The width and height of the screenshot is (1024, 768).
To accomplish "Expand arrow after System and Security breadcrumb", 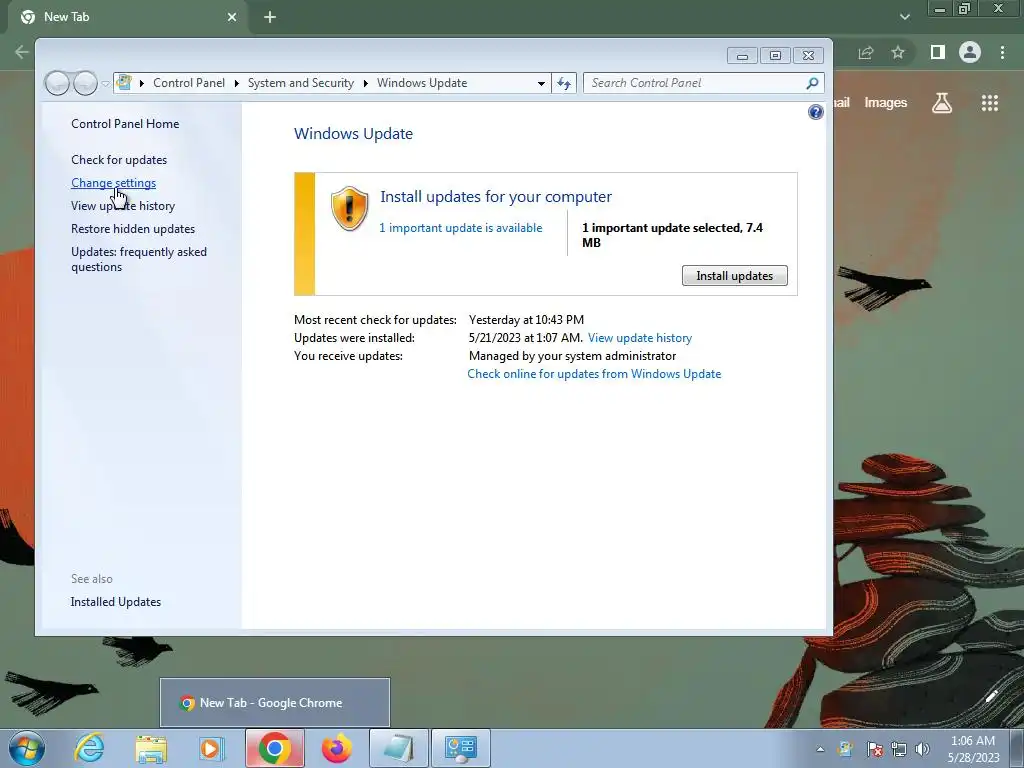I will tap(365, 84).
